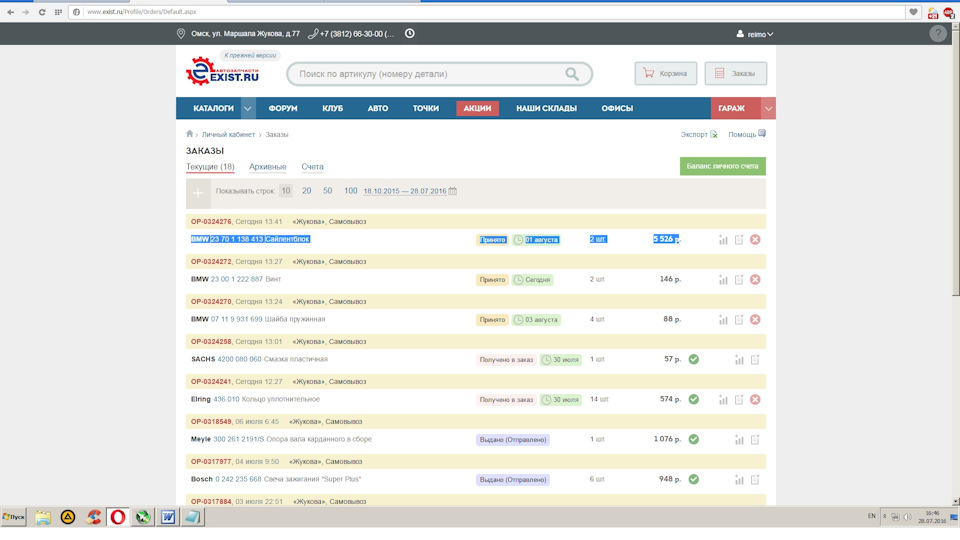Open chart icon in Meyle row
The height and width of the screenshot is (540, 960).
click(x=739, y=440)
